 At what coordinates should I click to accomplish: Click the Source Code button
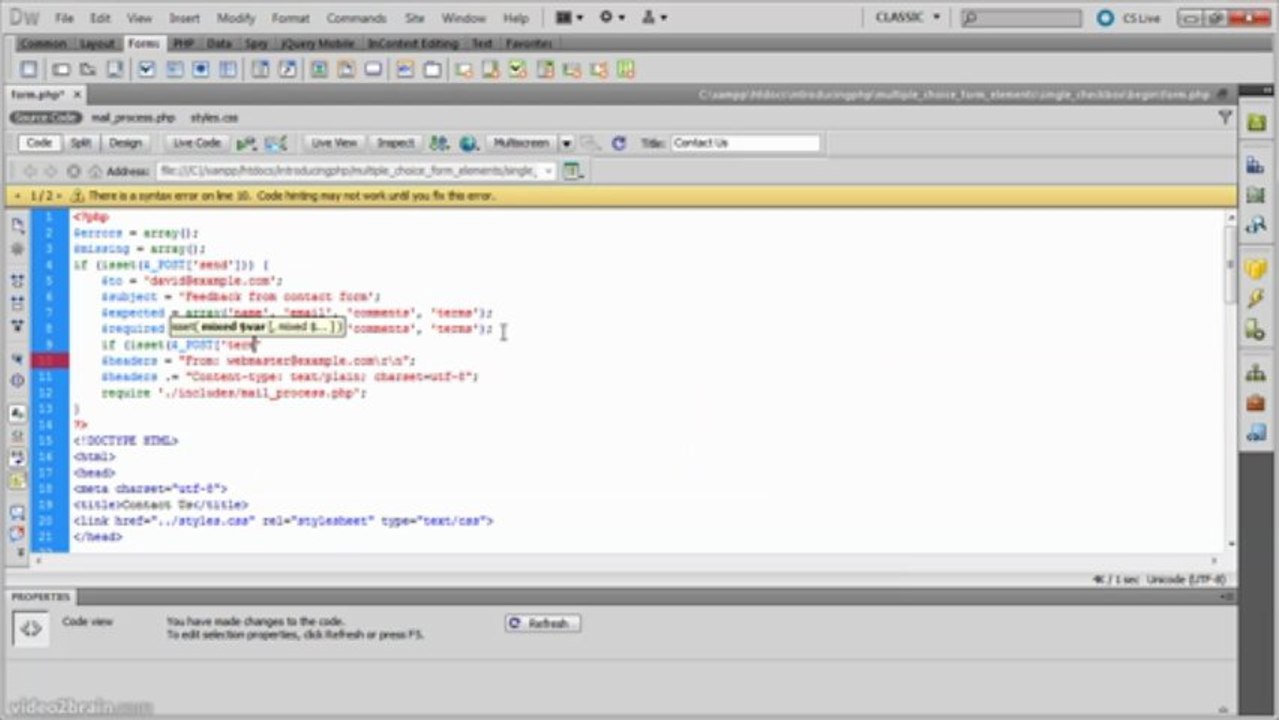click(x=46, y=118)
